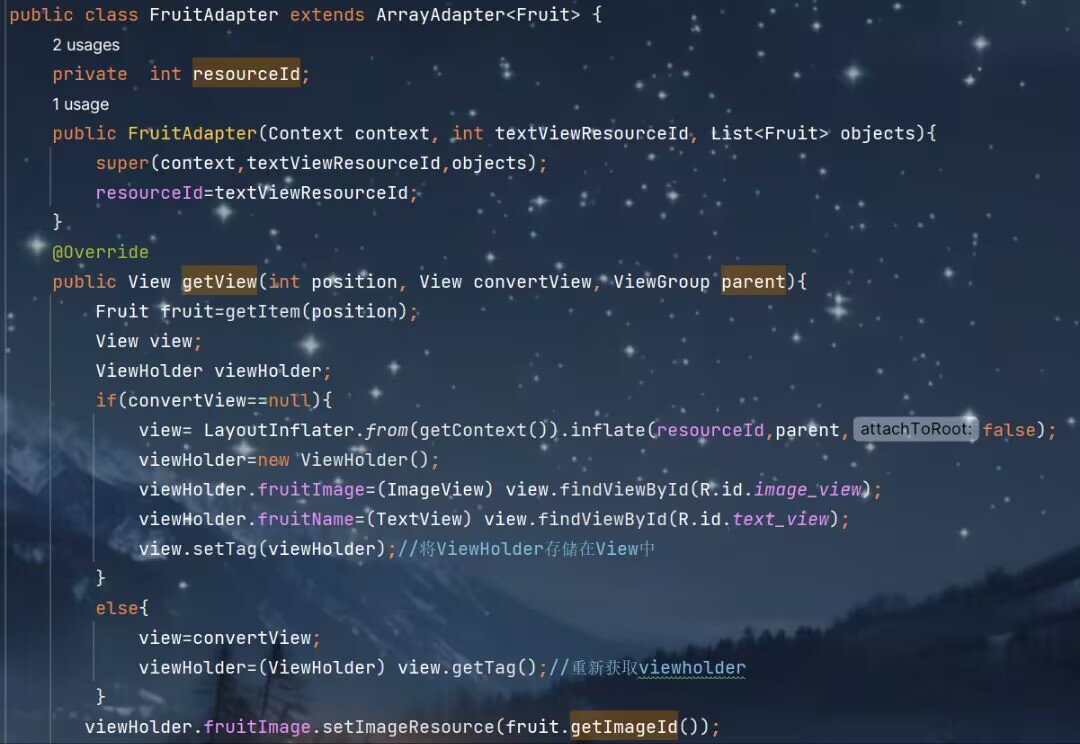Place cursor on if(convertView==null) condition
1080x744 pixels.
[x=214, y=400]
